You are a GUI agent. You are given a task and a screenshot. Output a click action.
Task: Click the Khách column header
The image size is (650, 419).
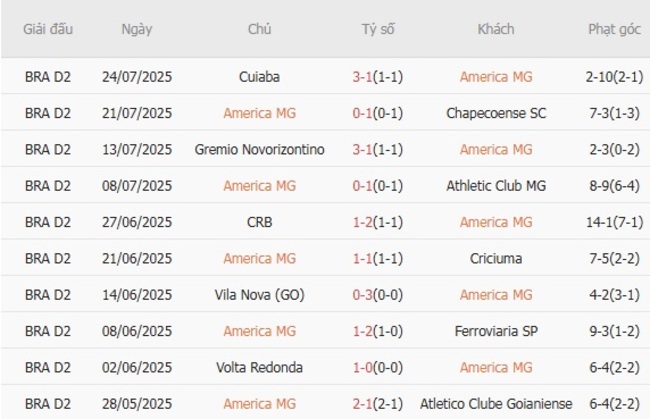point(495,29)
